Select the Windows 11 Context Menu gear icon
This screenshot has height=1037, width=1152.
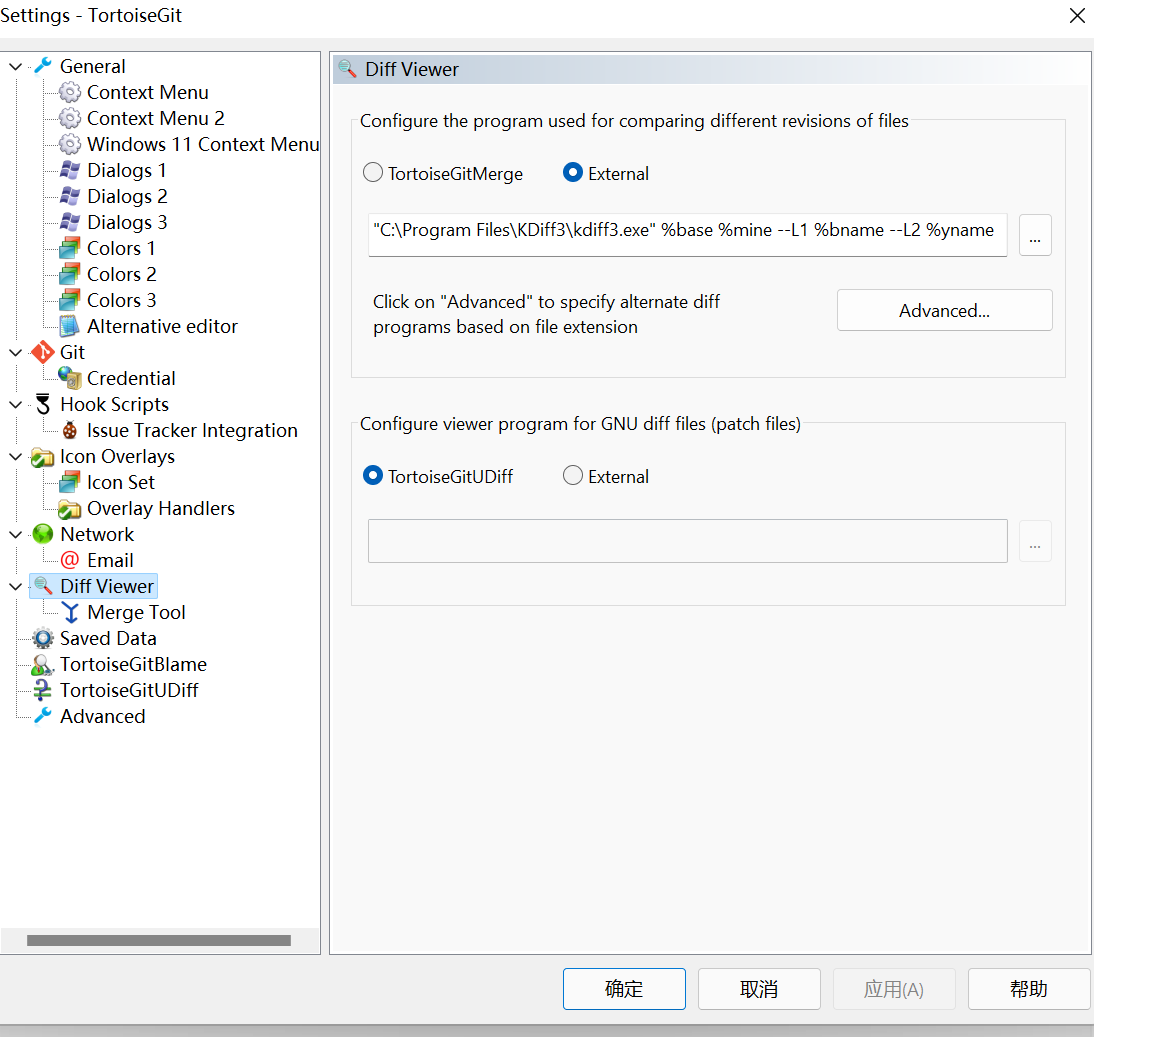70,144
